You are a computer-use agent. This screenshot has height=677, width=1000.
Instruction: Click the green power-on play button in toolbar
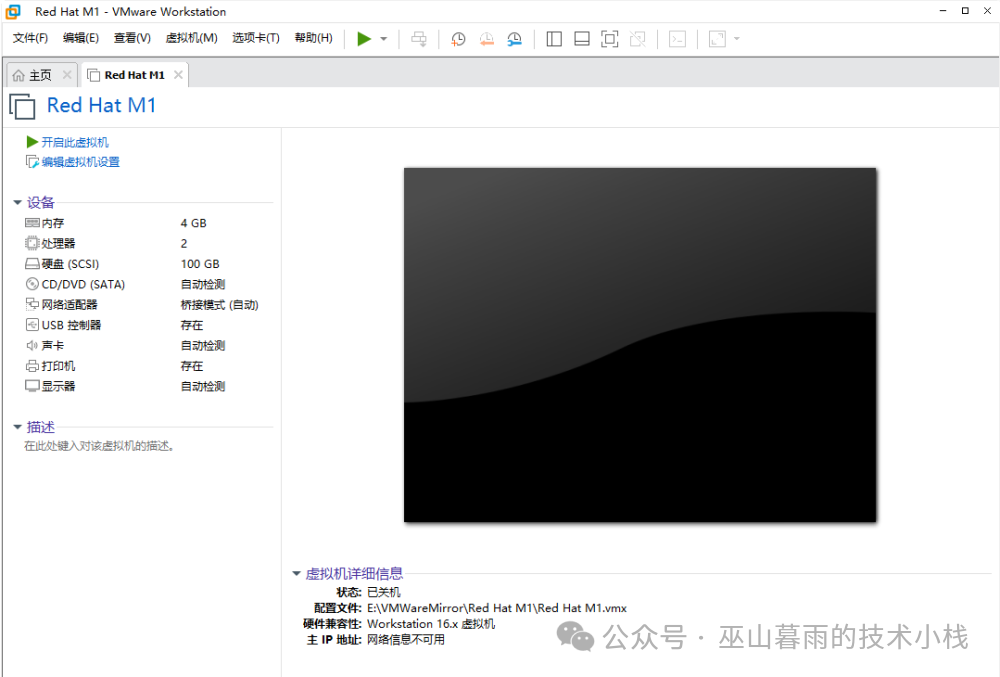point(364,39)
